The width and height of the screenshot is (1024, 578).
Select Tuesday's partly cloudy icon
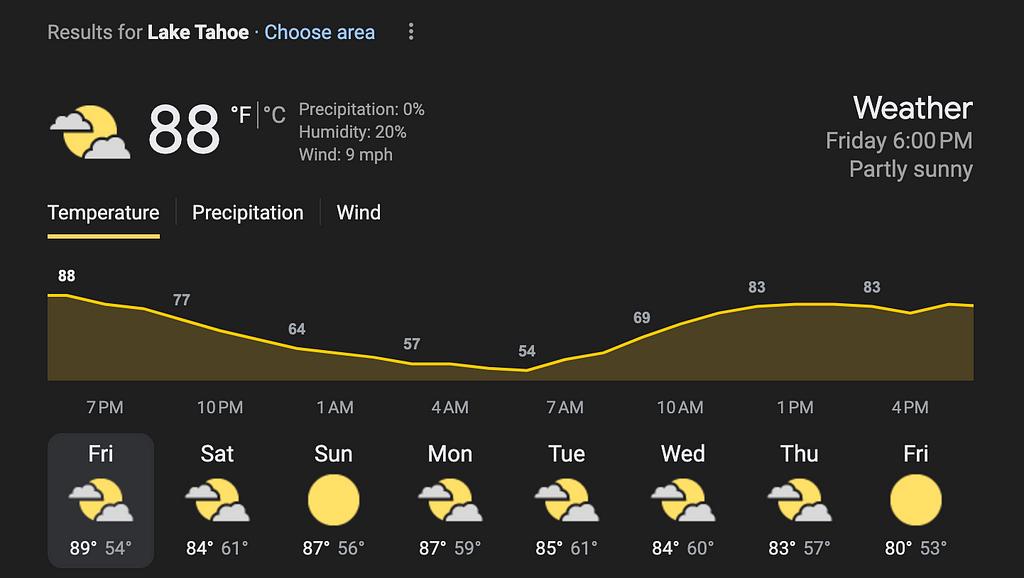pos(566,500)
